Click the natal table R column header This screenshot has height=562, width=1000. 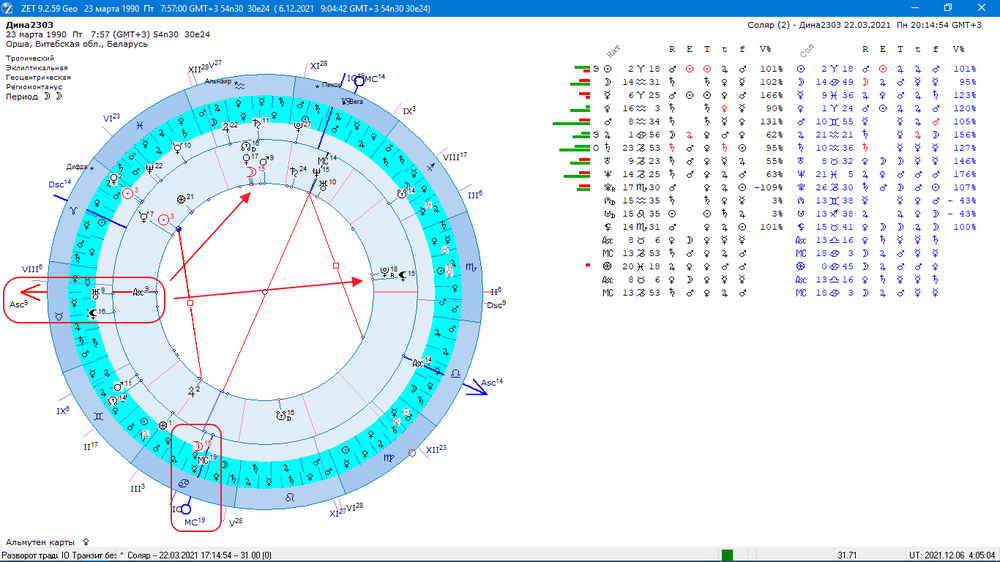[672, 49]
